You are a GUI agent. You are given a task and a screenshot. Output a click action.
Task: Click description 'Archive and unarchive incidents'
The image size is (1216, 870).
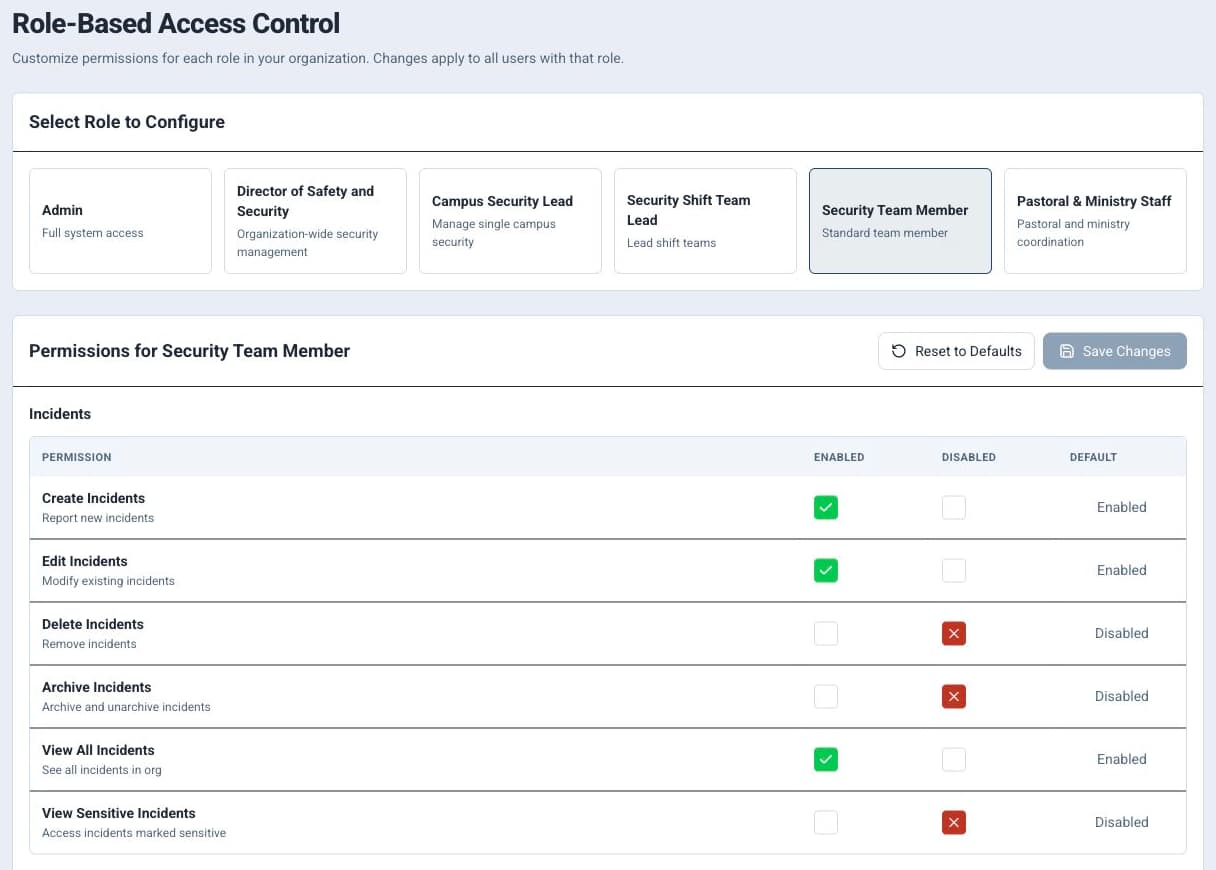(126, 707)
